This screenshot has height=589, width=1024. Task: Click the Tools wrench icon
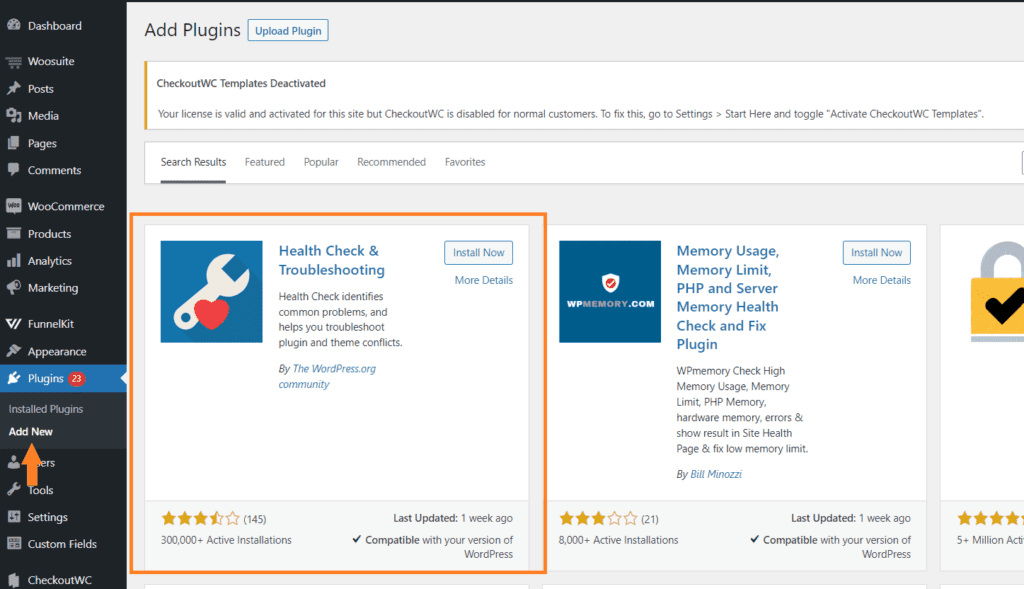[14, 489]
